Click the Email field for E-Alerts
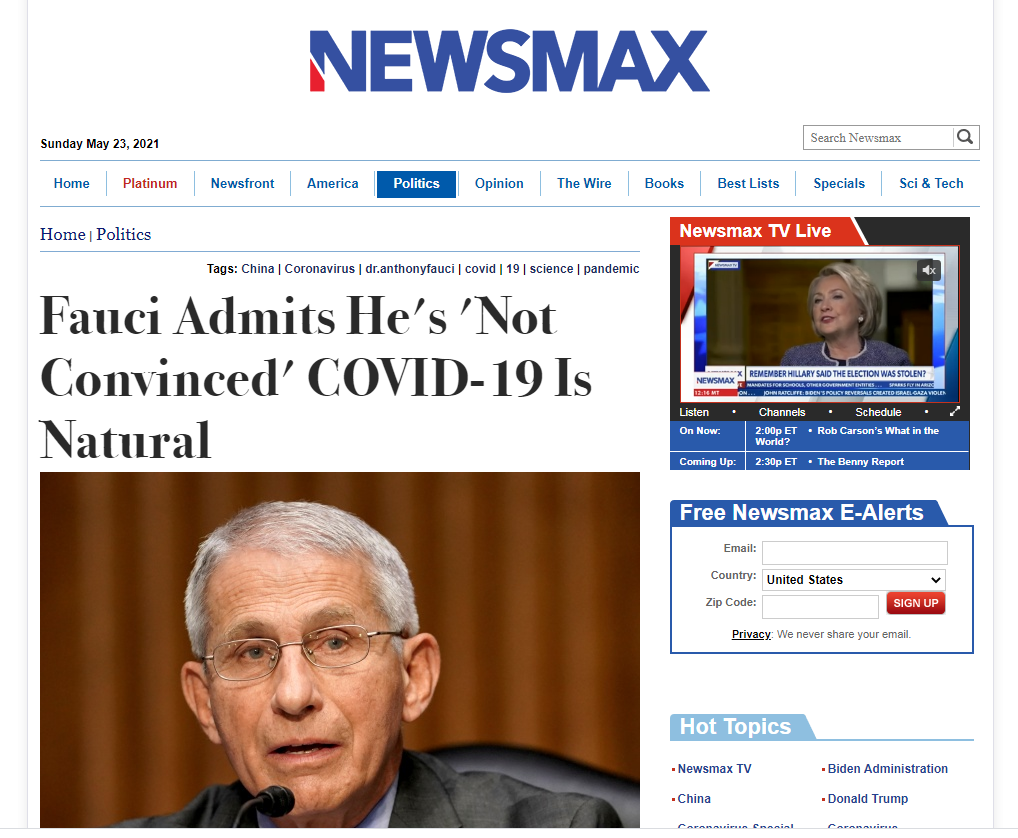 [854, 552]
